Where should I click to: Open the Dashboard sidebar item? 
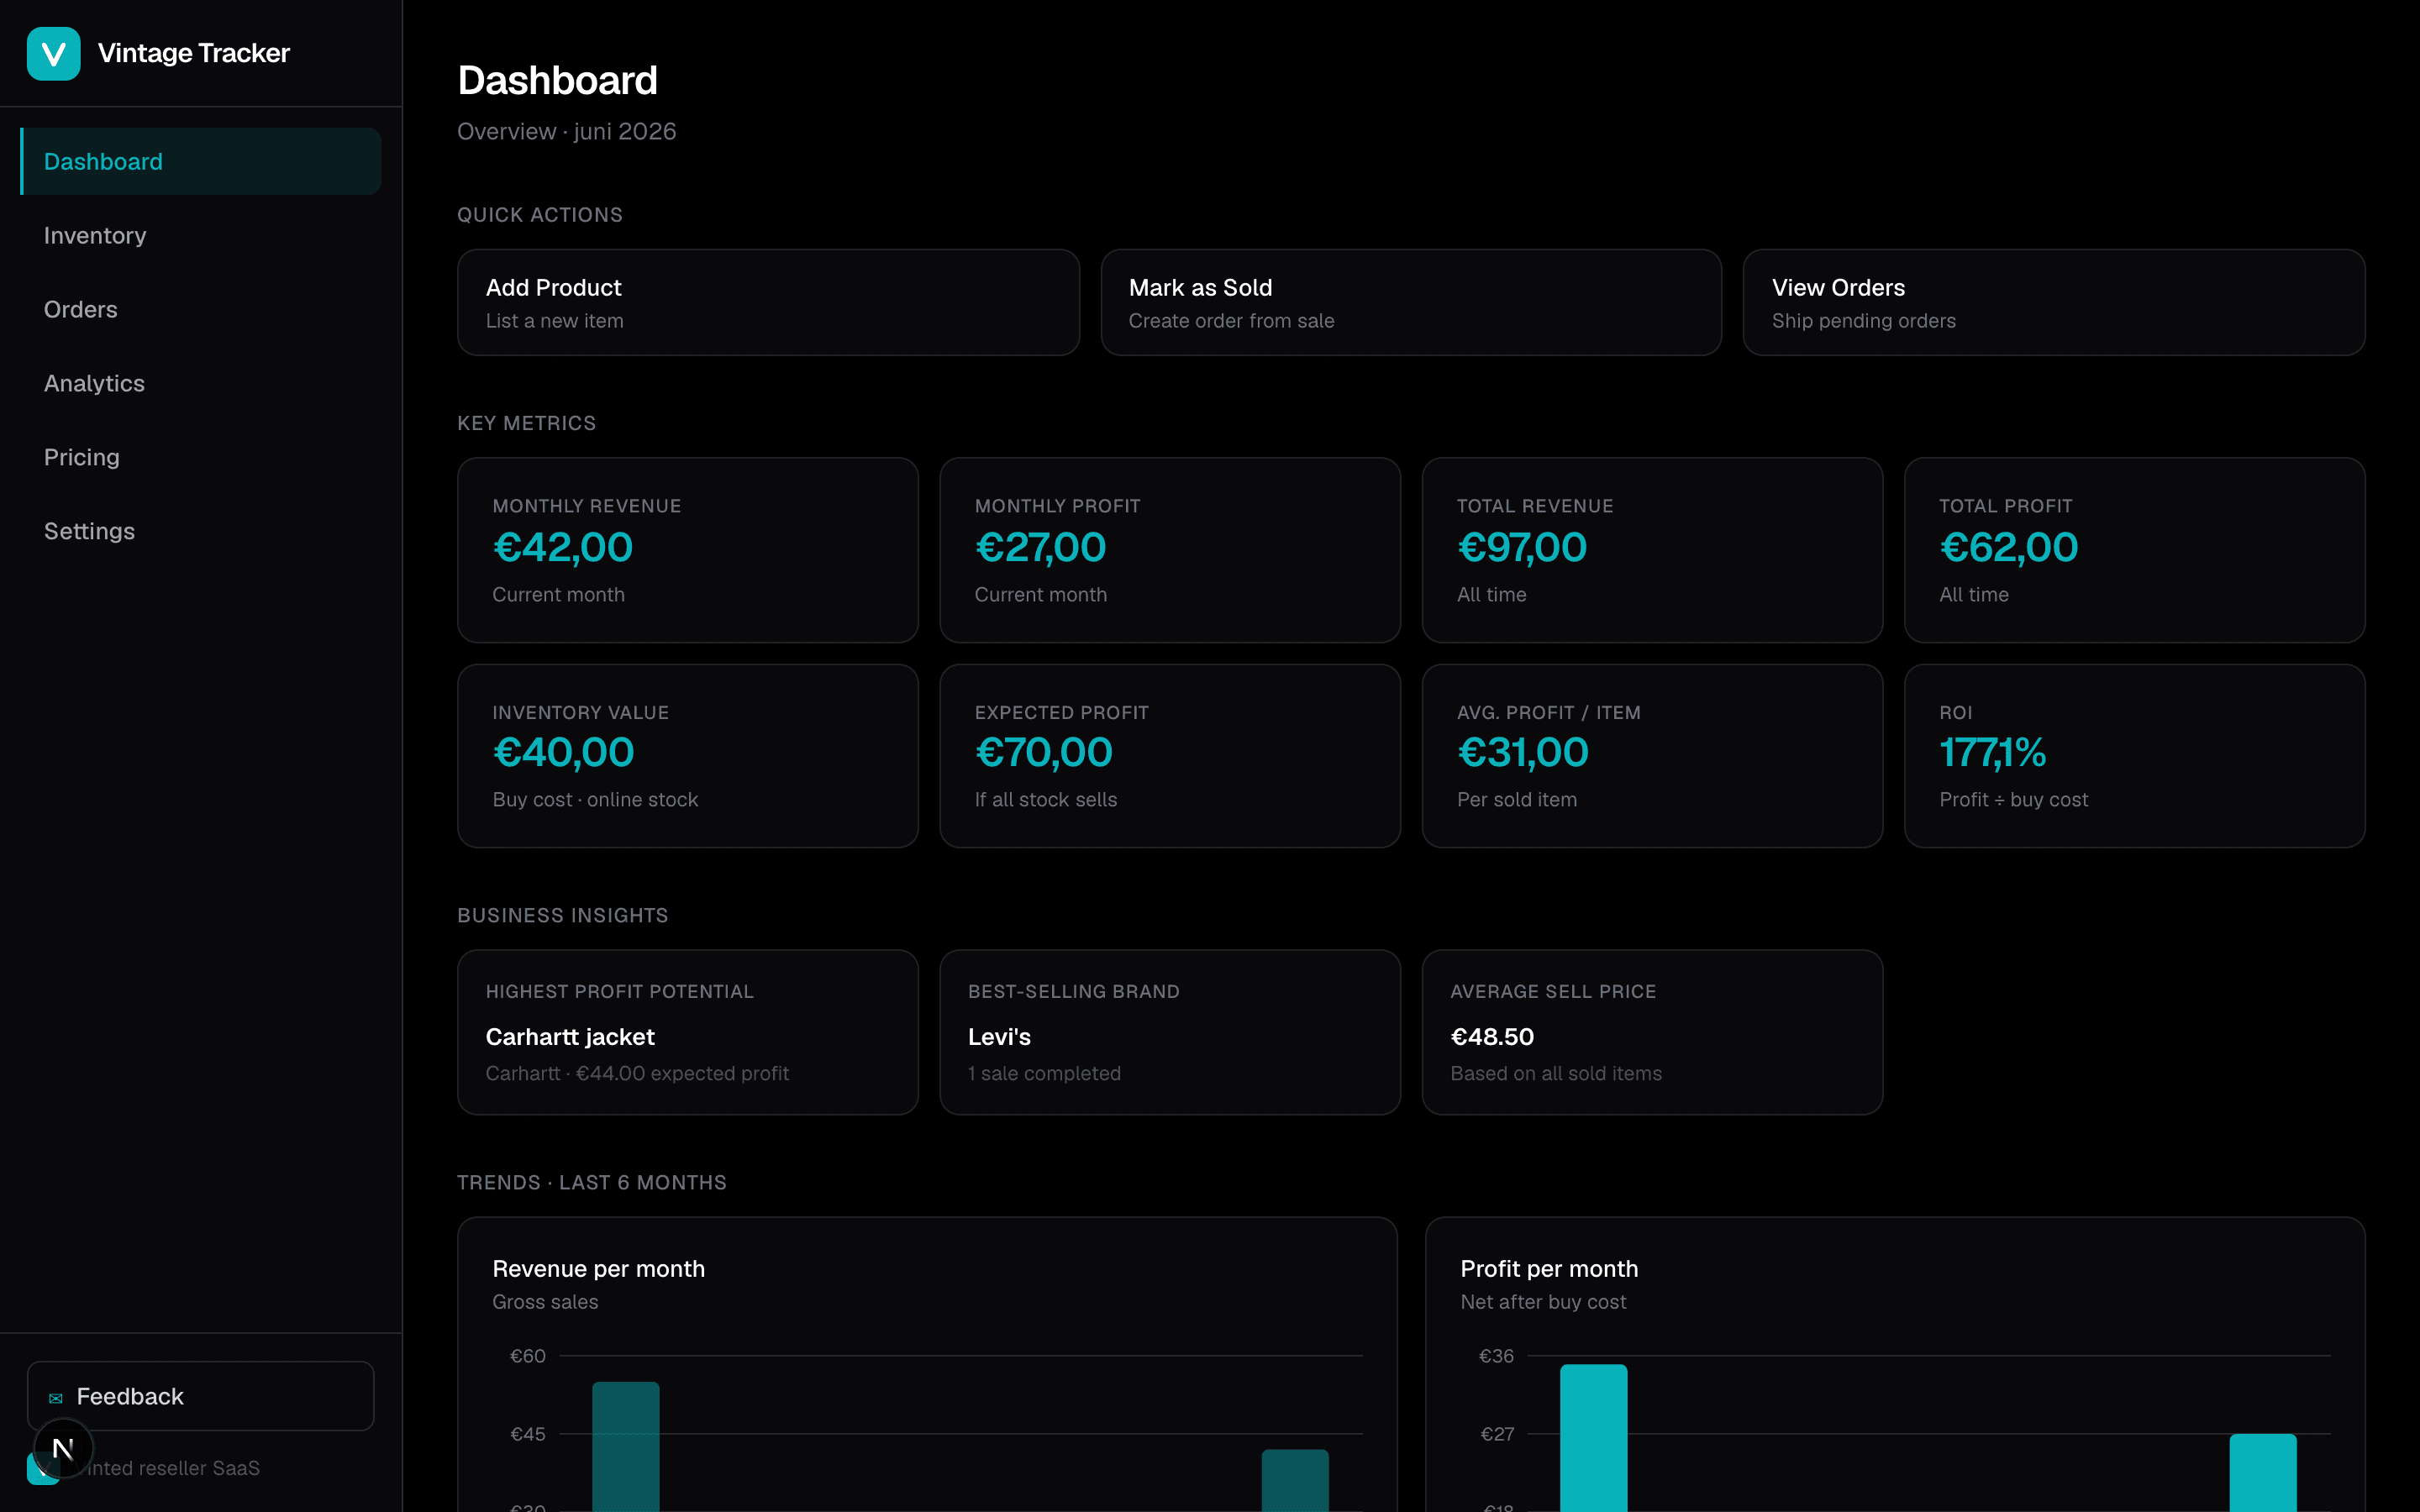(201, 161)
